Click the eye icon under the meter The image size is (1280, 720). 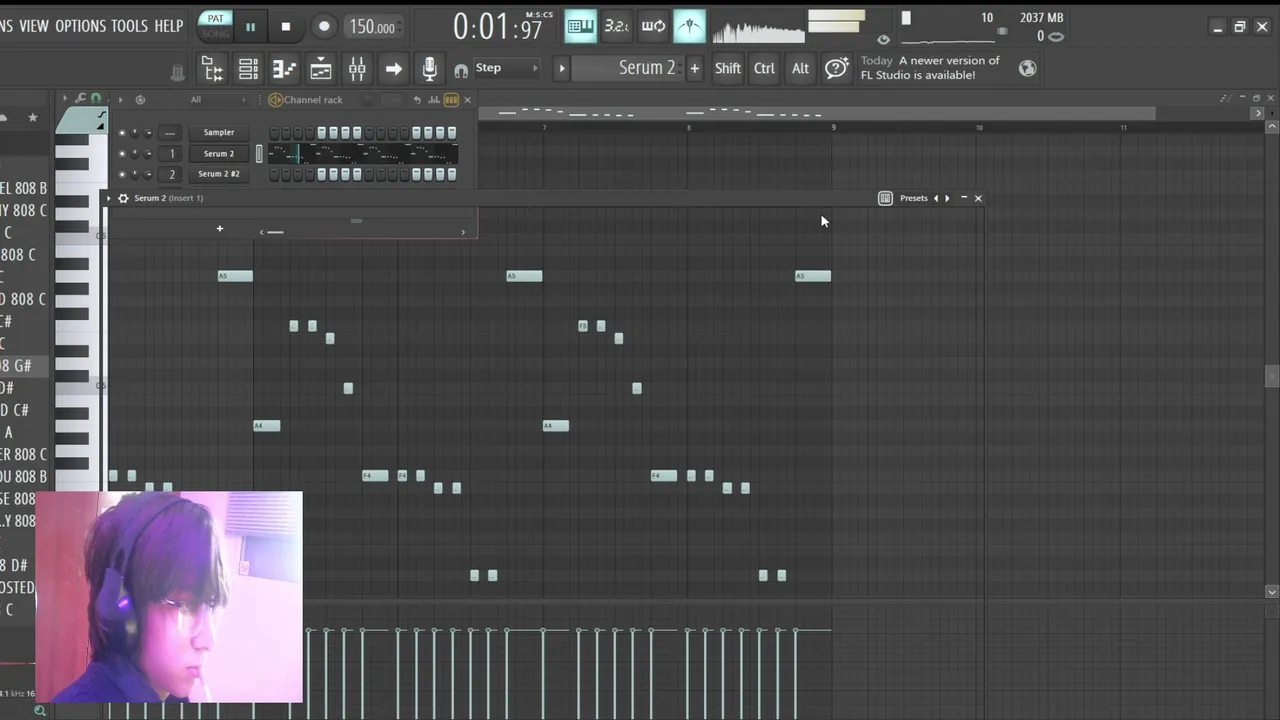[883, 39]
